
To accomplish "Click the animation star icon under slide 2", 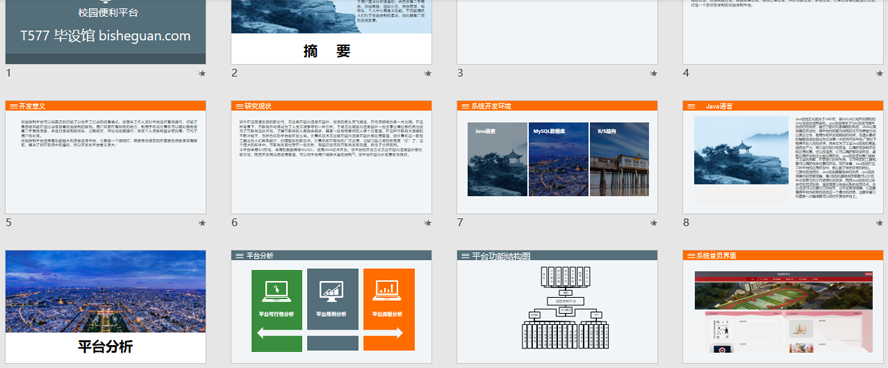I will [428, 74].
